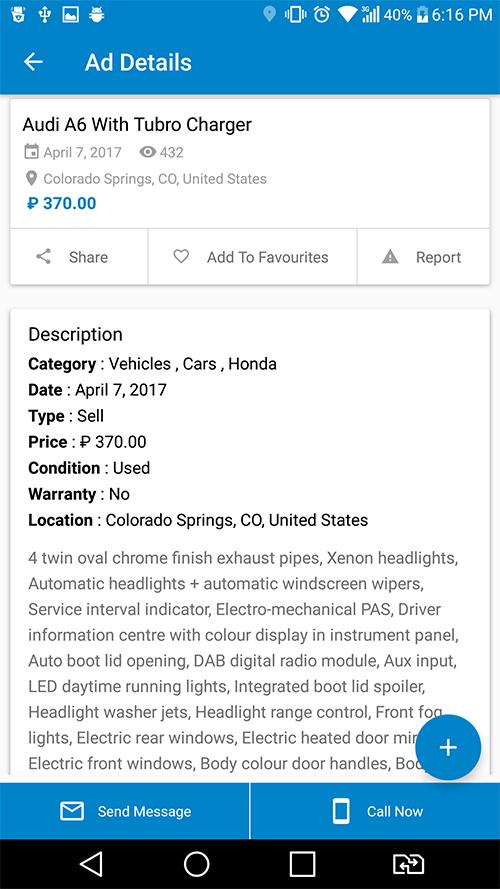Tap the Share icon

click(x=44, y=257)
